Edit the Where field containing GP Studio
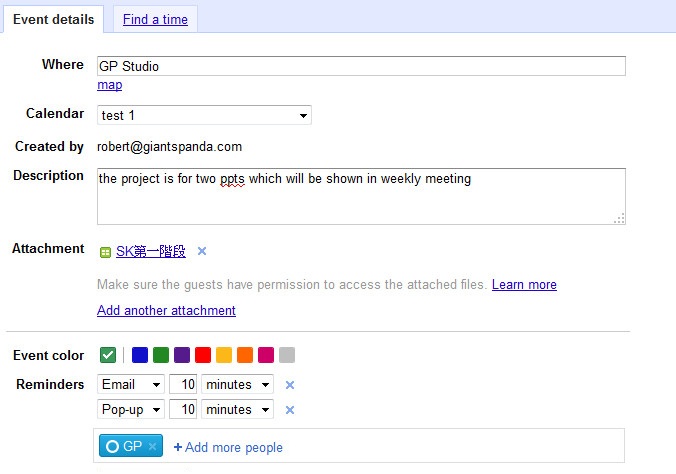The height and width of the screenshot is (474, 676). point(361,66)
